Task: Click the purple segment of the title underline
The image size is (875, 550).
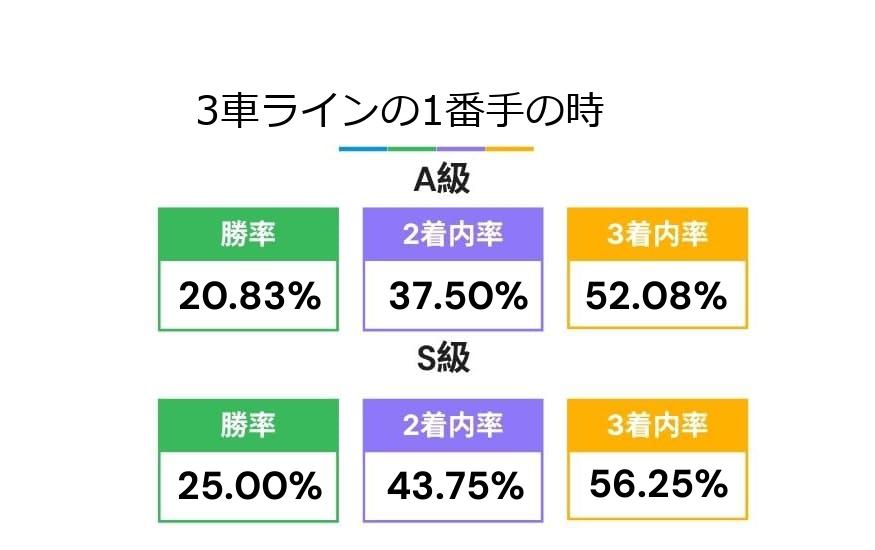Action: pyautogui.click(x=461, y=149)
